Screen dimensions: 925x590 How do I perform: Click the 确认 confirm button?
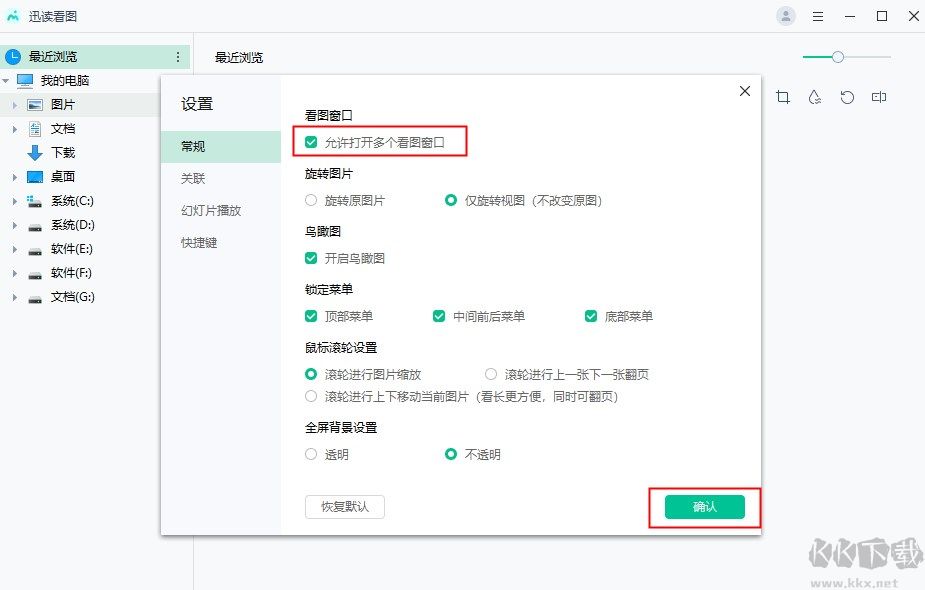[x=704, y=507]
